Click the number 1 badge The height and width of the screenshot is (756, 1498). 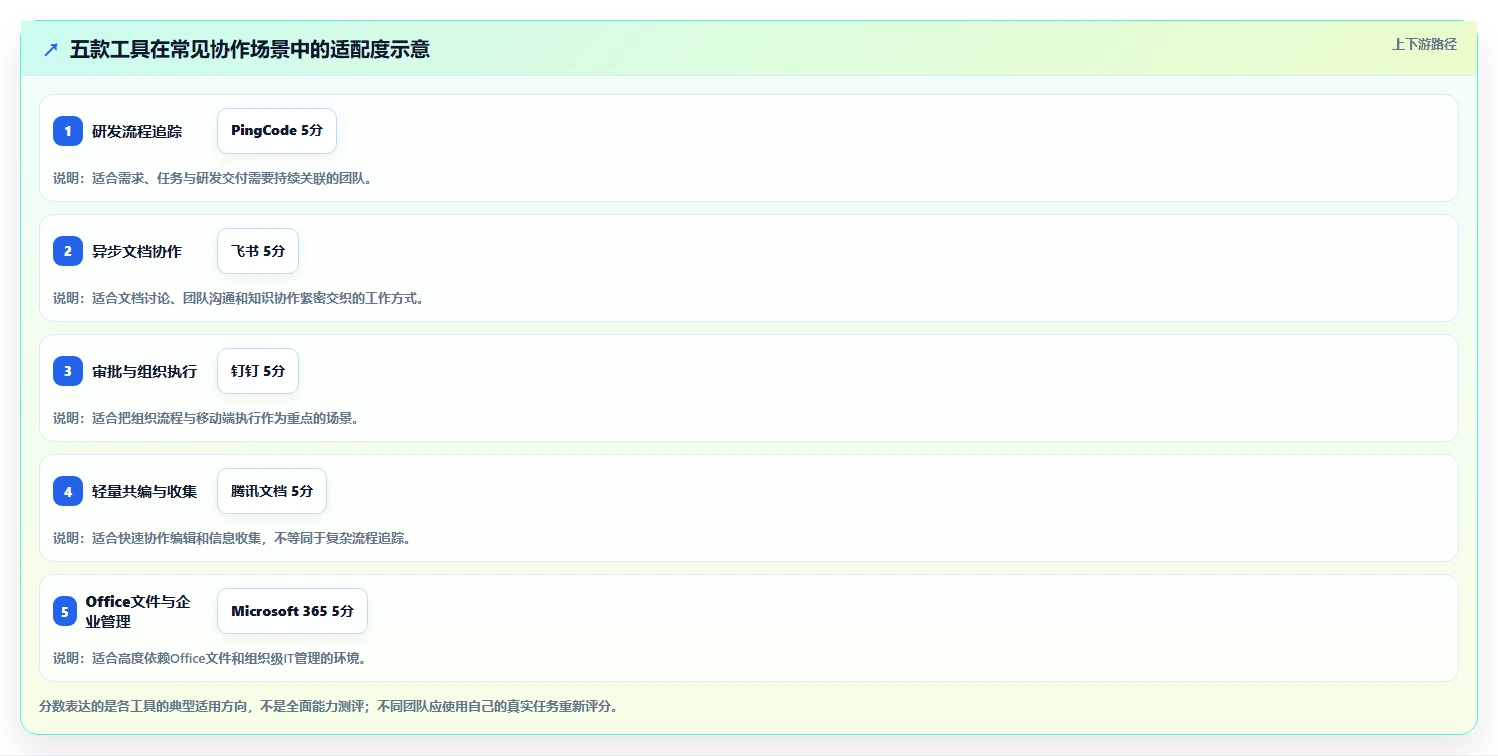pos(68,131)
